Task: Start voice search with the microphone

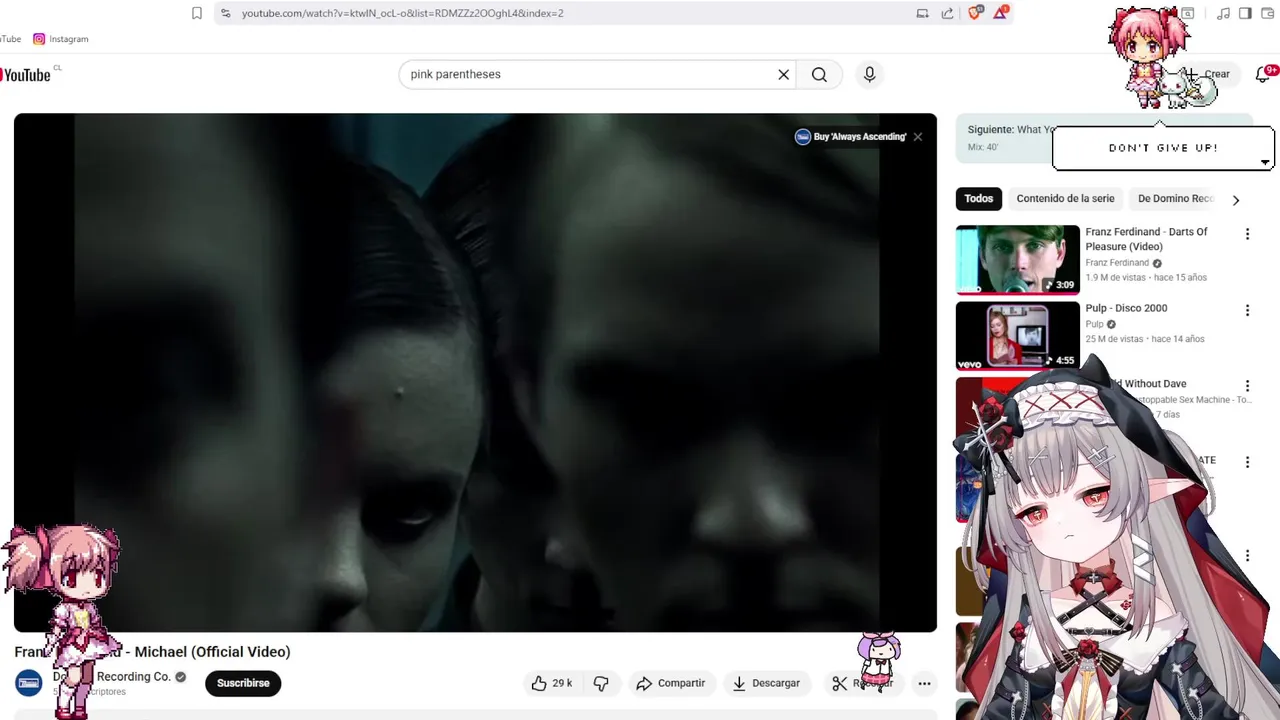Action: click(x=869, y=74)
